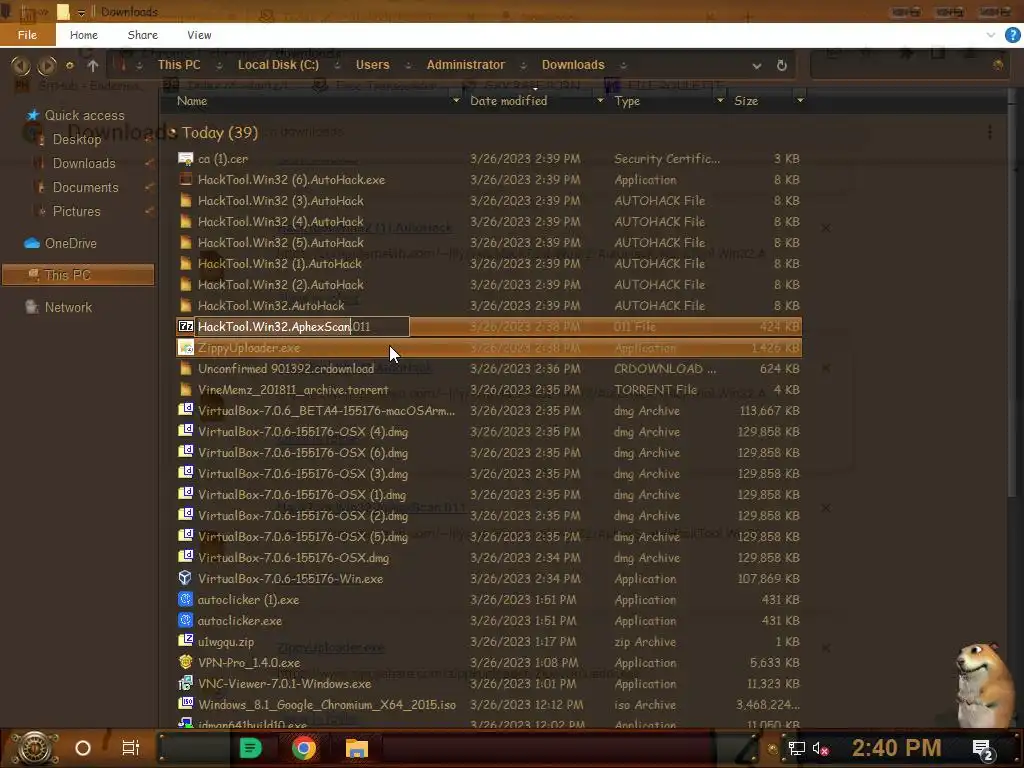This screenshot has width=1024, height=768.
Task: Open the Size column filter dropdown
Action: click(x=799, y=100)
